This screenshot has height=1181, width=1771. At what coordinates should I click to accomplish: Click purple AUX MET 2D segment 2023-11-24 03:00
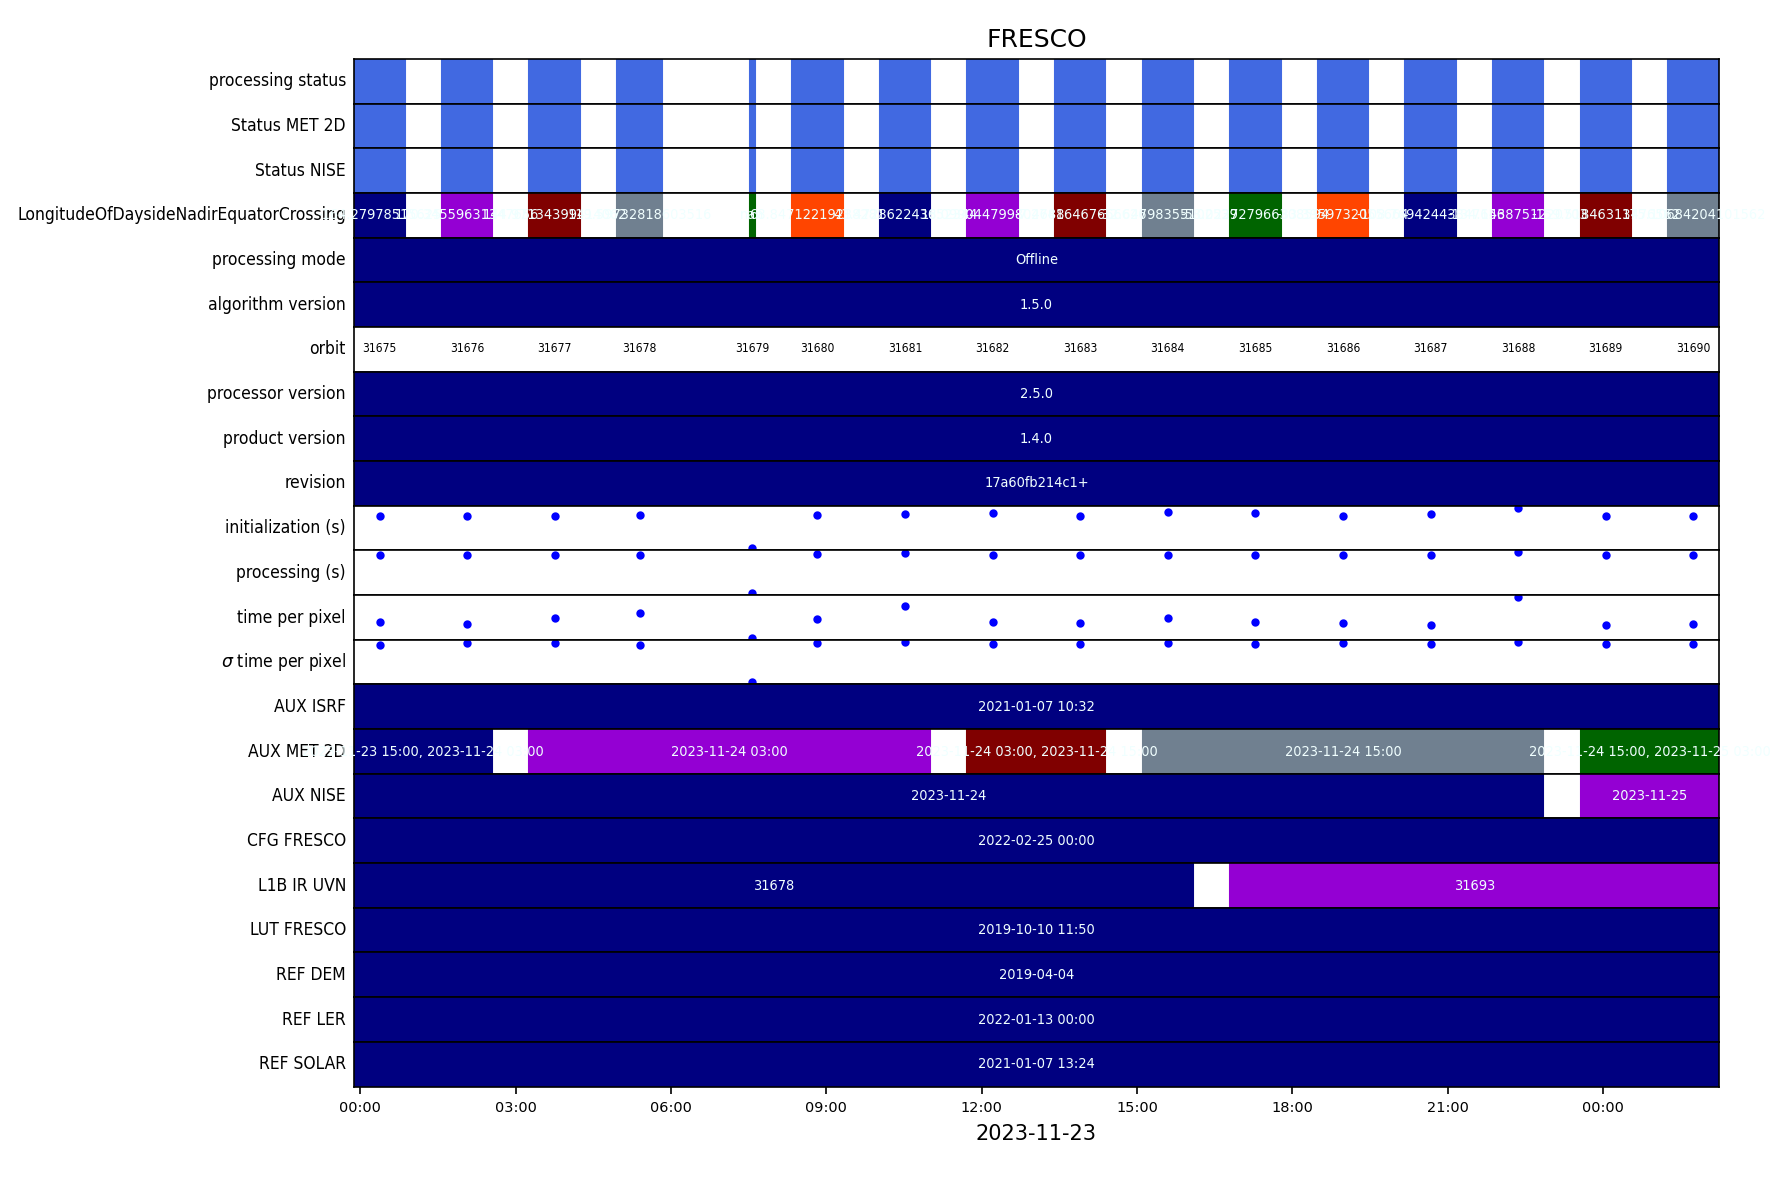(x=729, y=751)
